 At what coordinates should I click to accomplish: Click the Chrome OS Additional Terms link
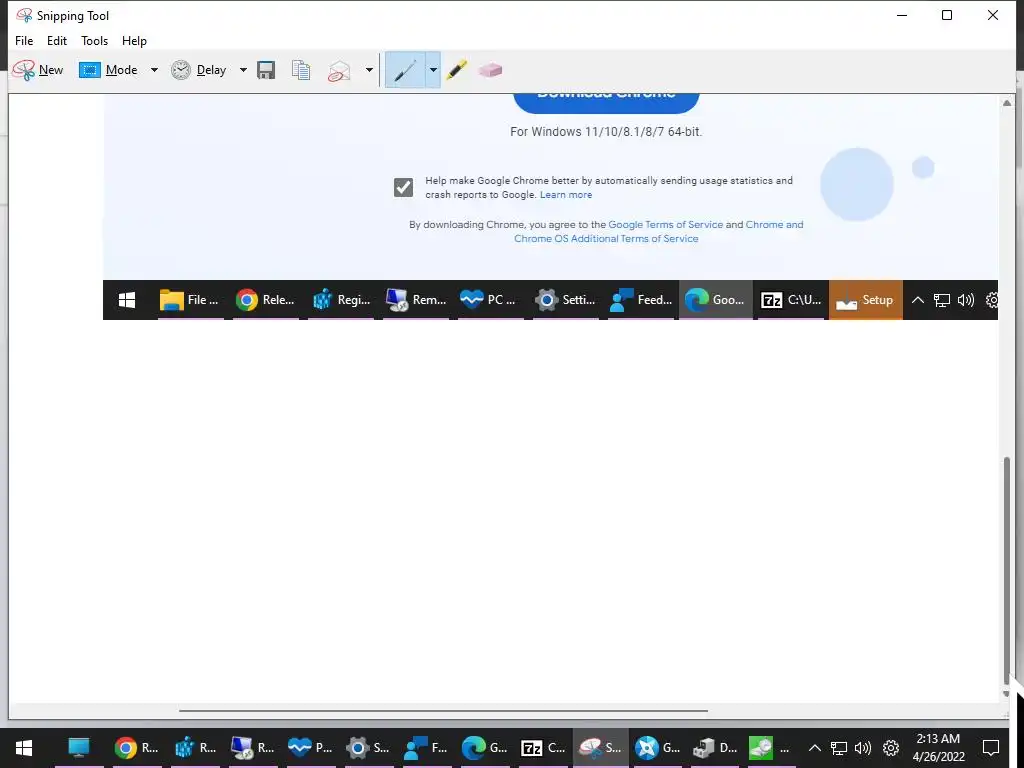click(606, 238)
